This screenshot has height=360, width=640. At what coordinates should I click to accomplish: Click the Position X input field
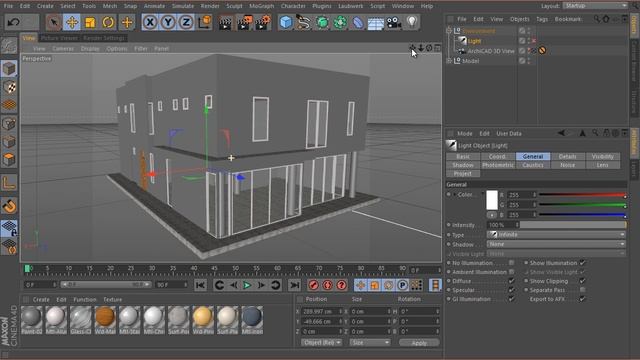point(322,311)
